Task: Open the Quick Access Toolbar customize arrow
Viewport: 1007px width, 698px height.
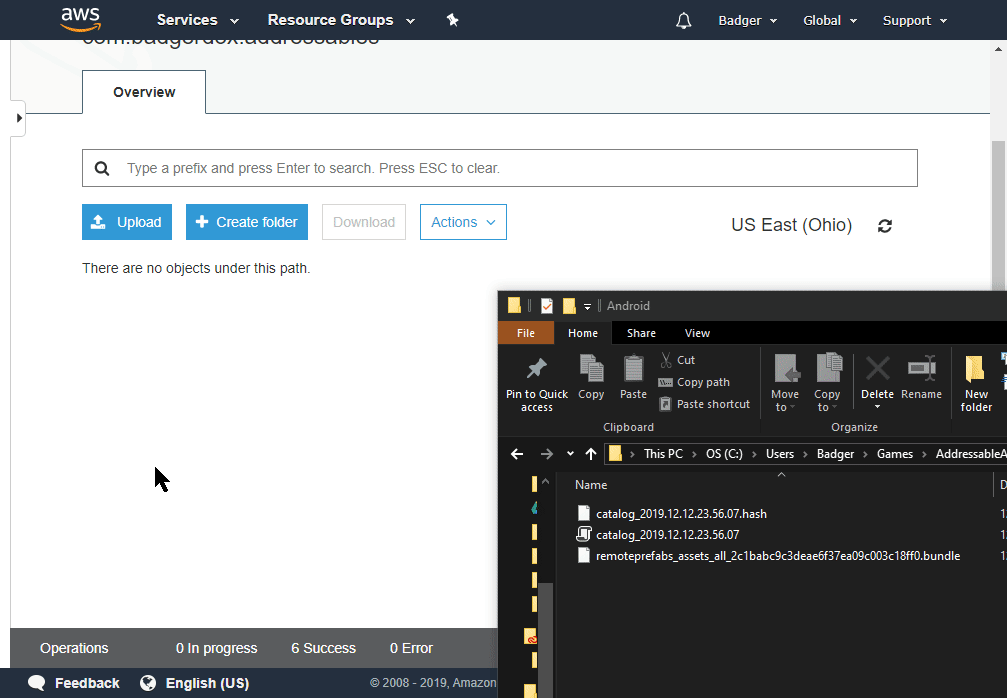Action: (587, 306)
